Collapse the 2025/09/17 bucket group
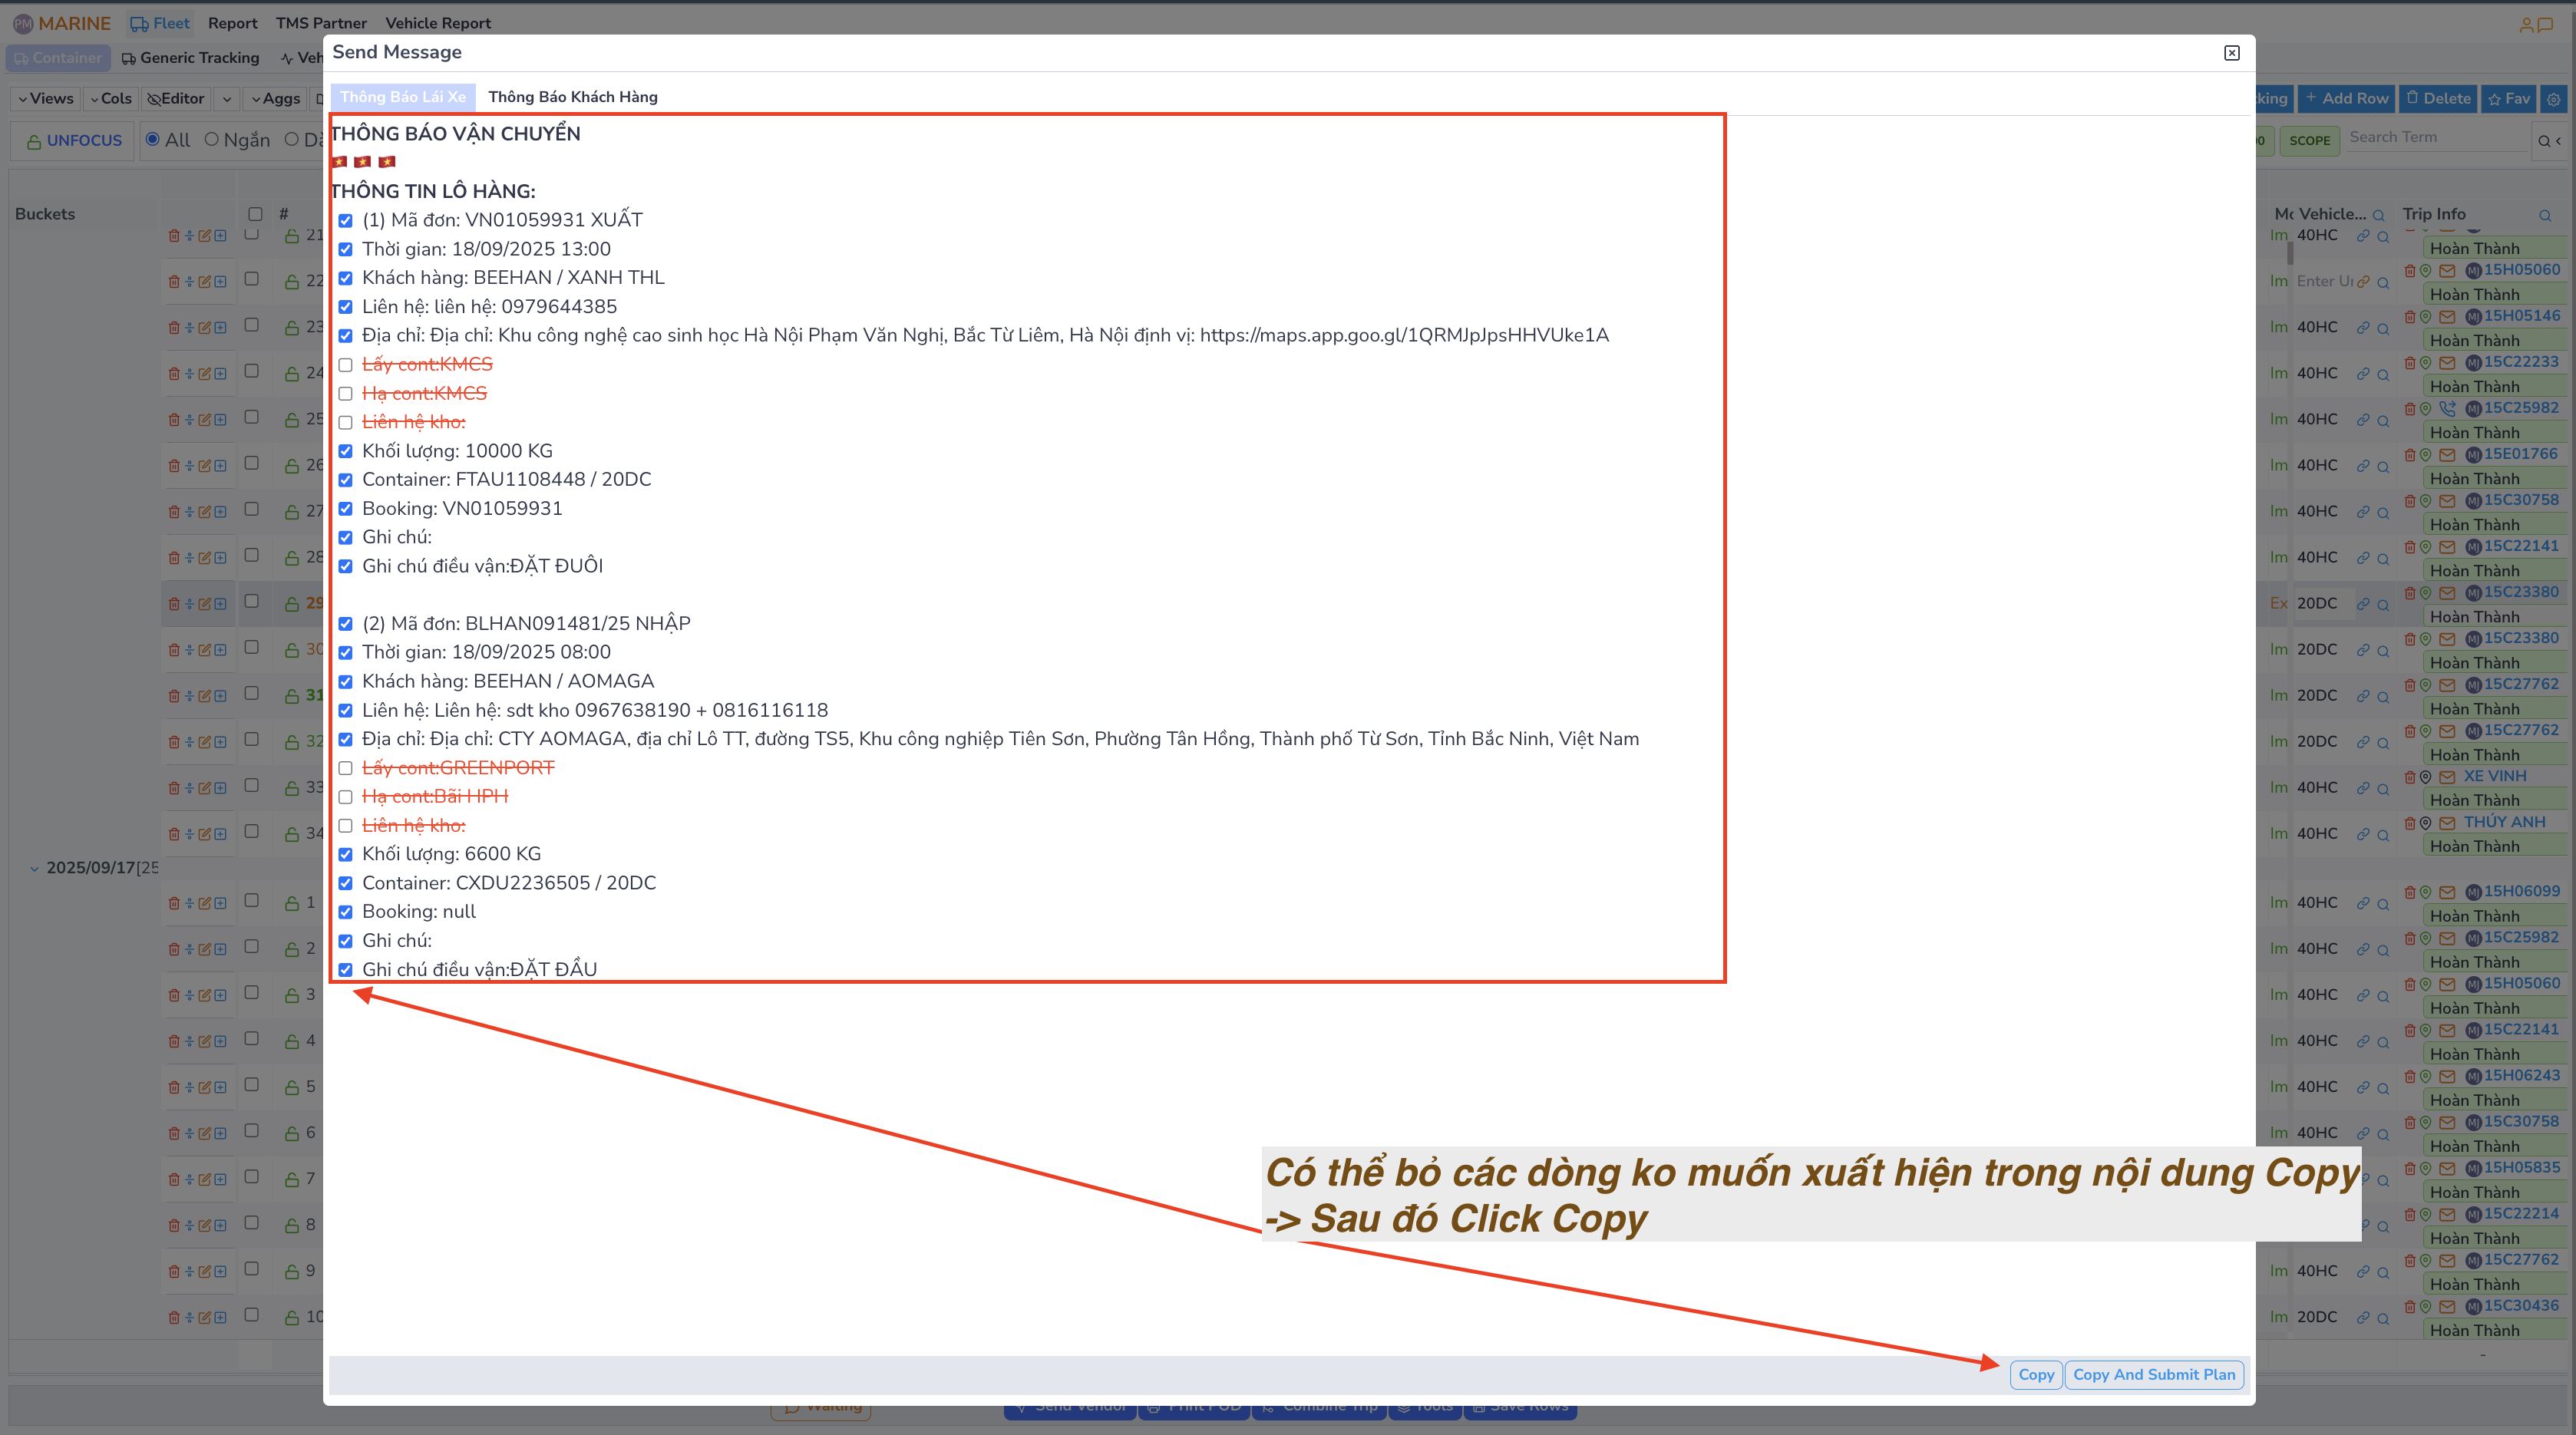The image size is (2576, 1435). (x=35, y=868)
